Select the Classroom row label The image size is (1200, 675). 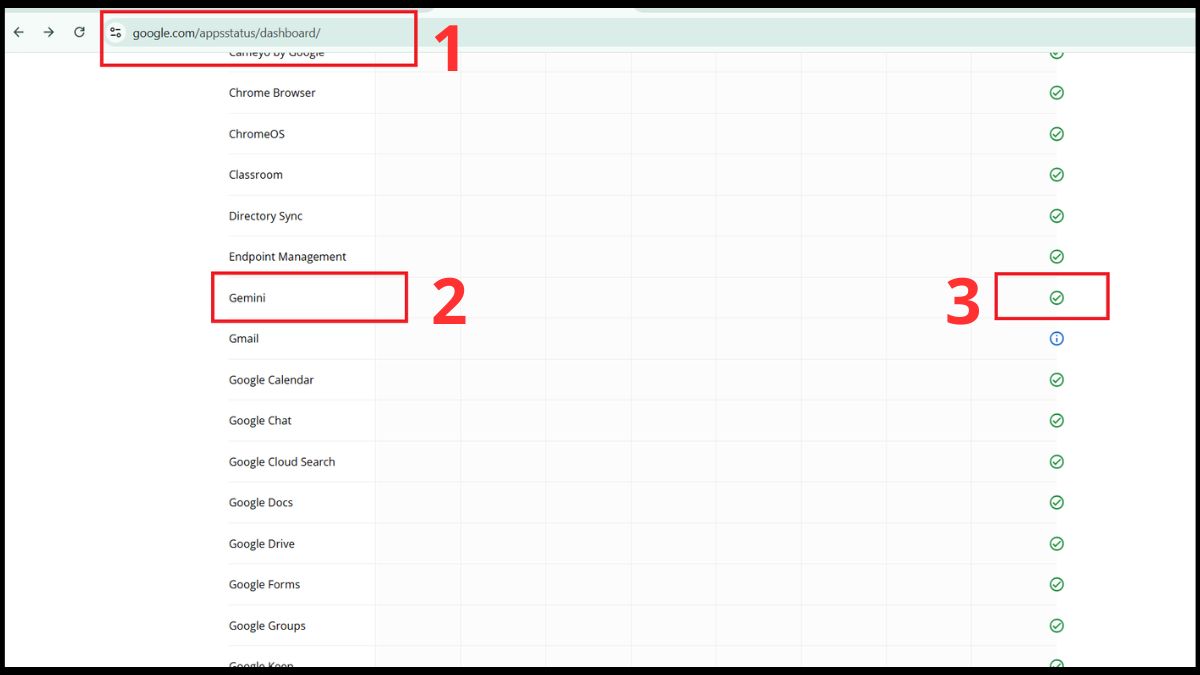point(256,175)
